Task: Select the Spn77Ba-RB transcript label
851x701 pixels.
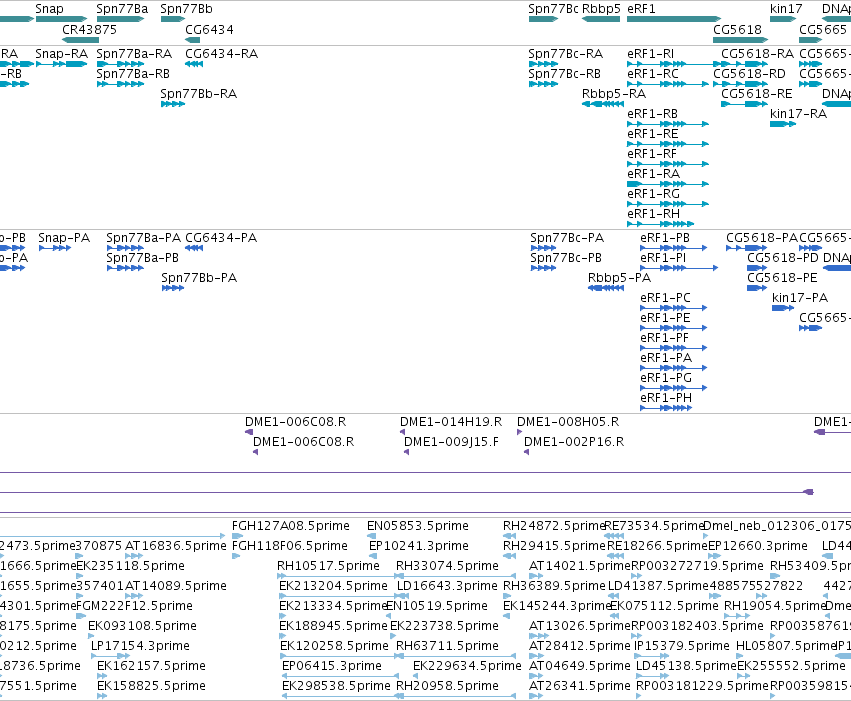Action: [x=133, y=74]
